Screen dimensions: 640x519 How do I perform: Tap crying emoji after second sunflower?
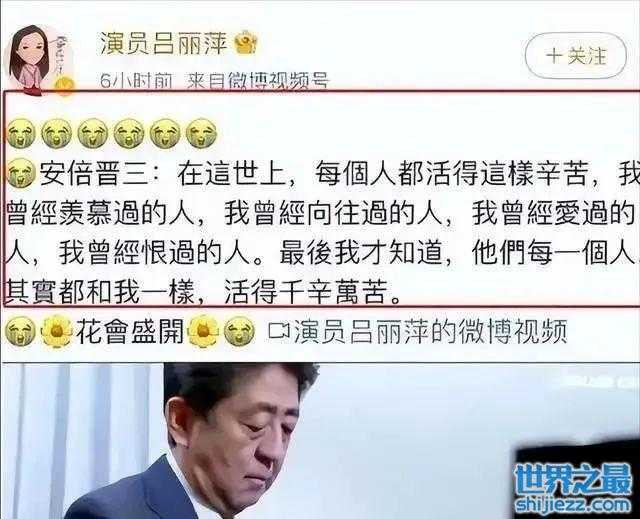[239, 331]
